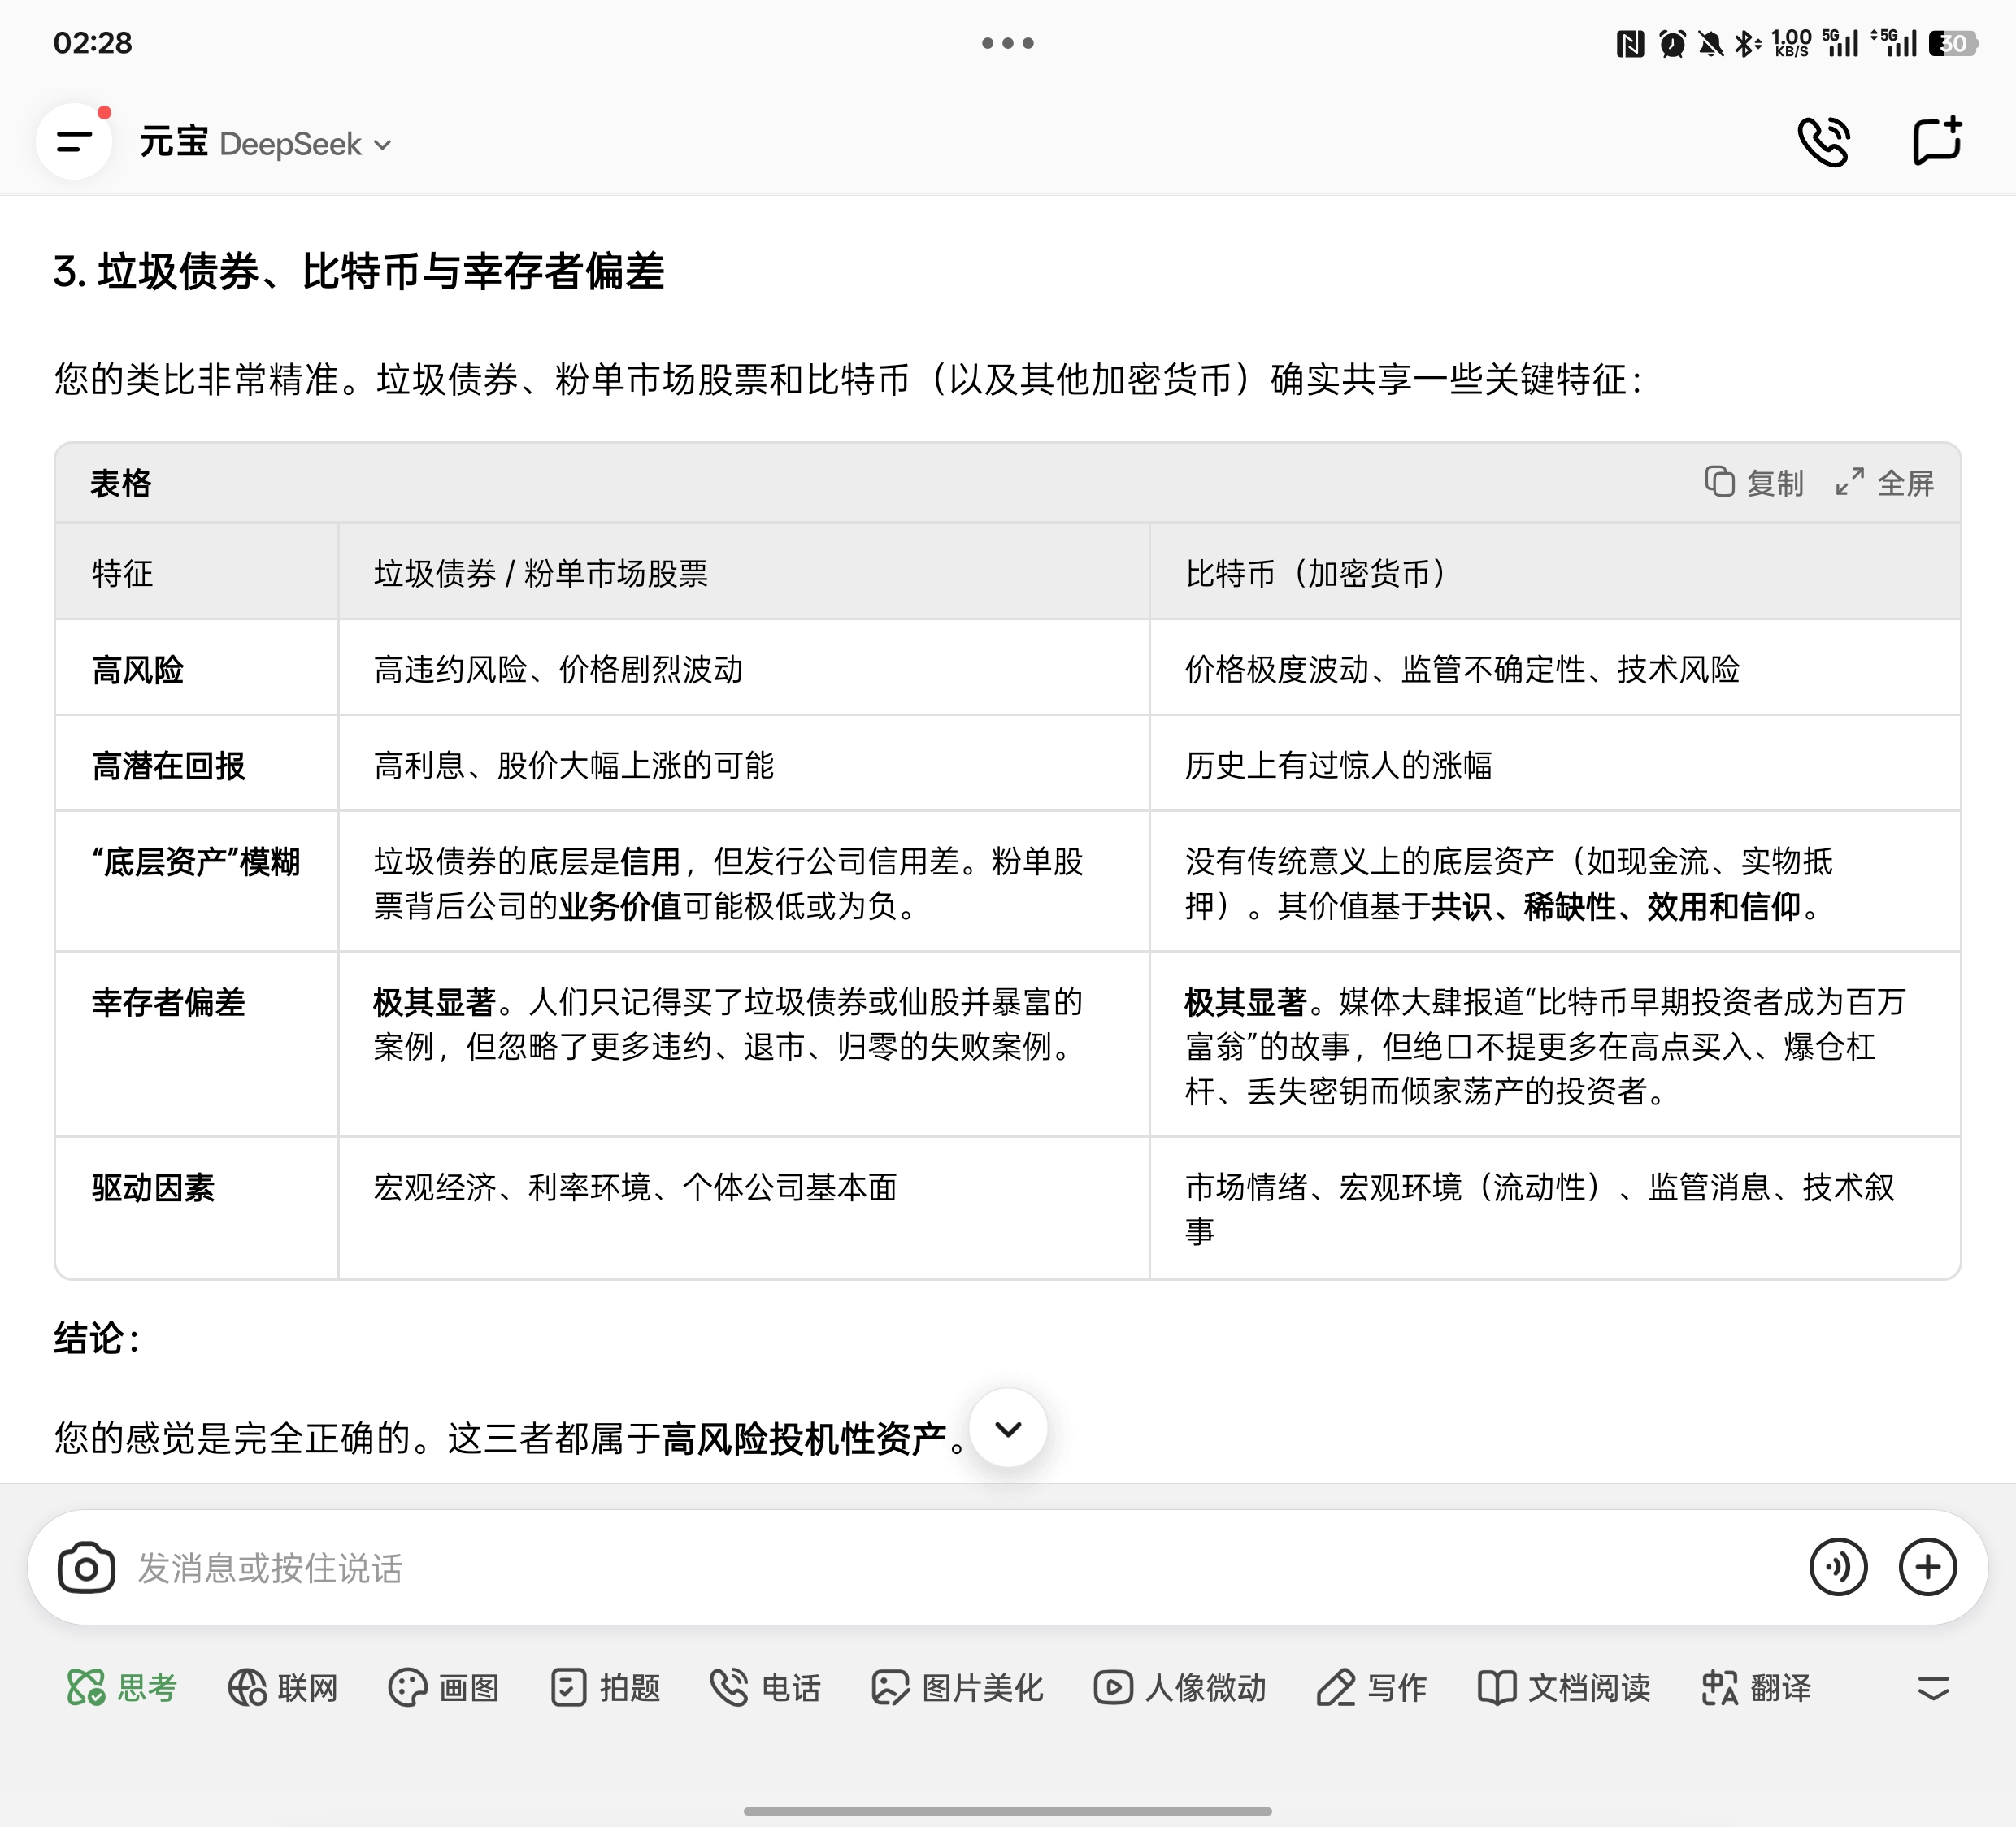This screenshot has height=1827, width=2016.
Task: Start a voice call with the phone icon
Action: click(x=1823, y=142)
